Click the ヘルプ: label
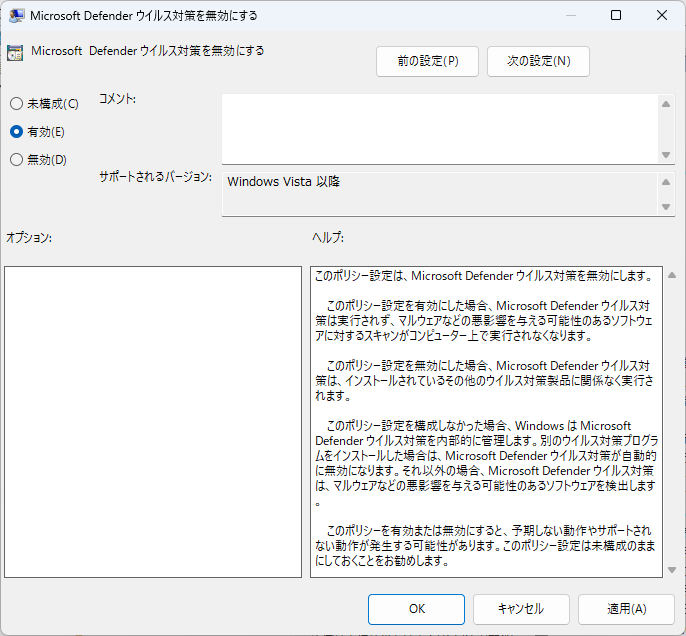Viewport: 686px width, 636px height. tap(328, 238)
